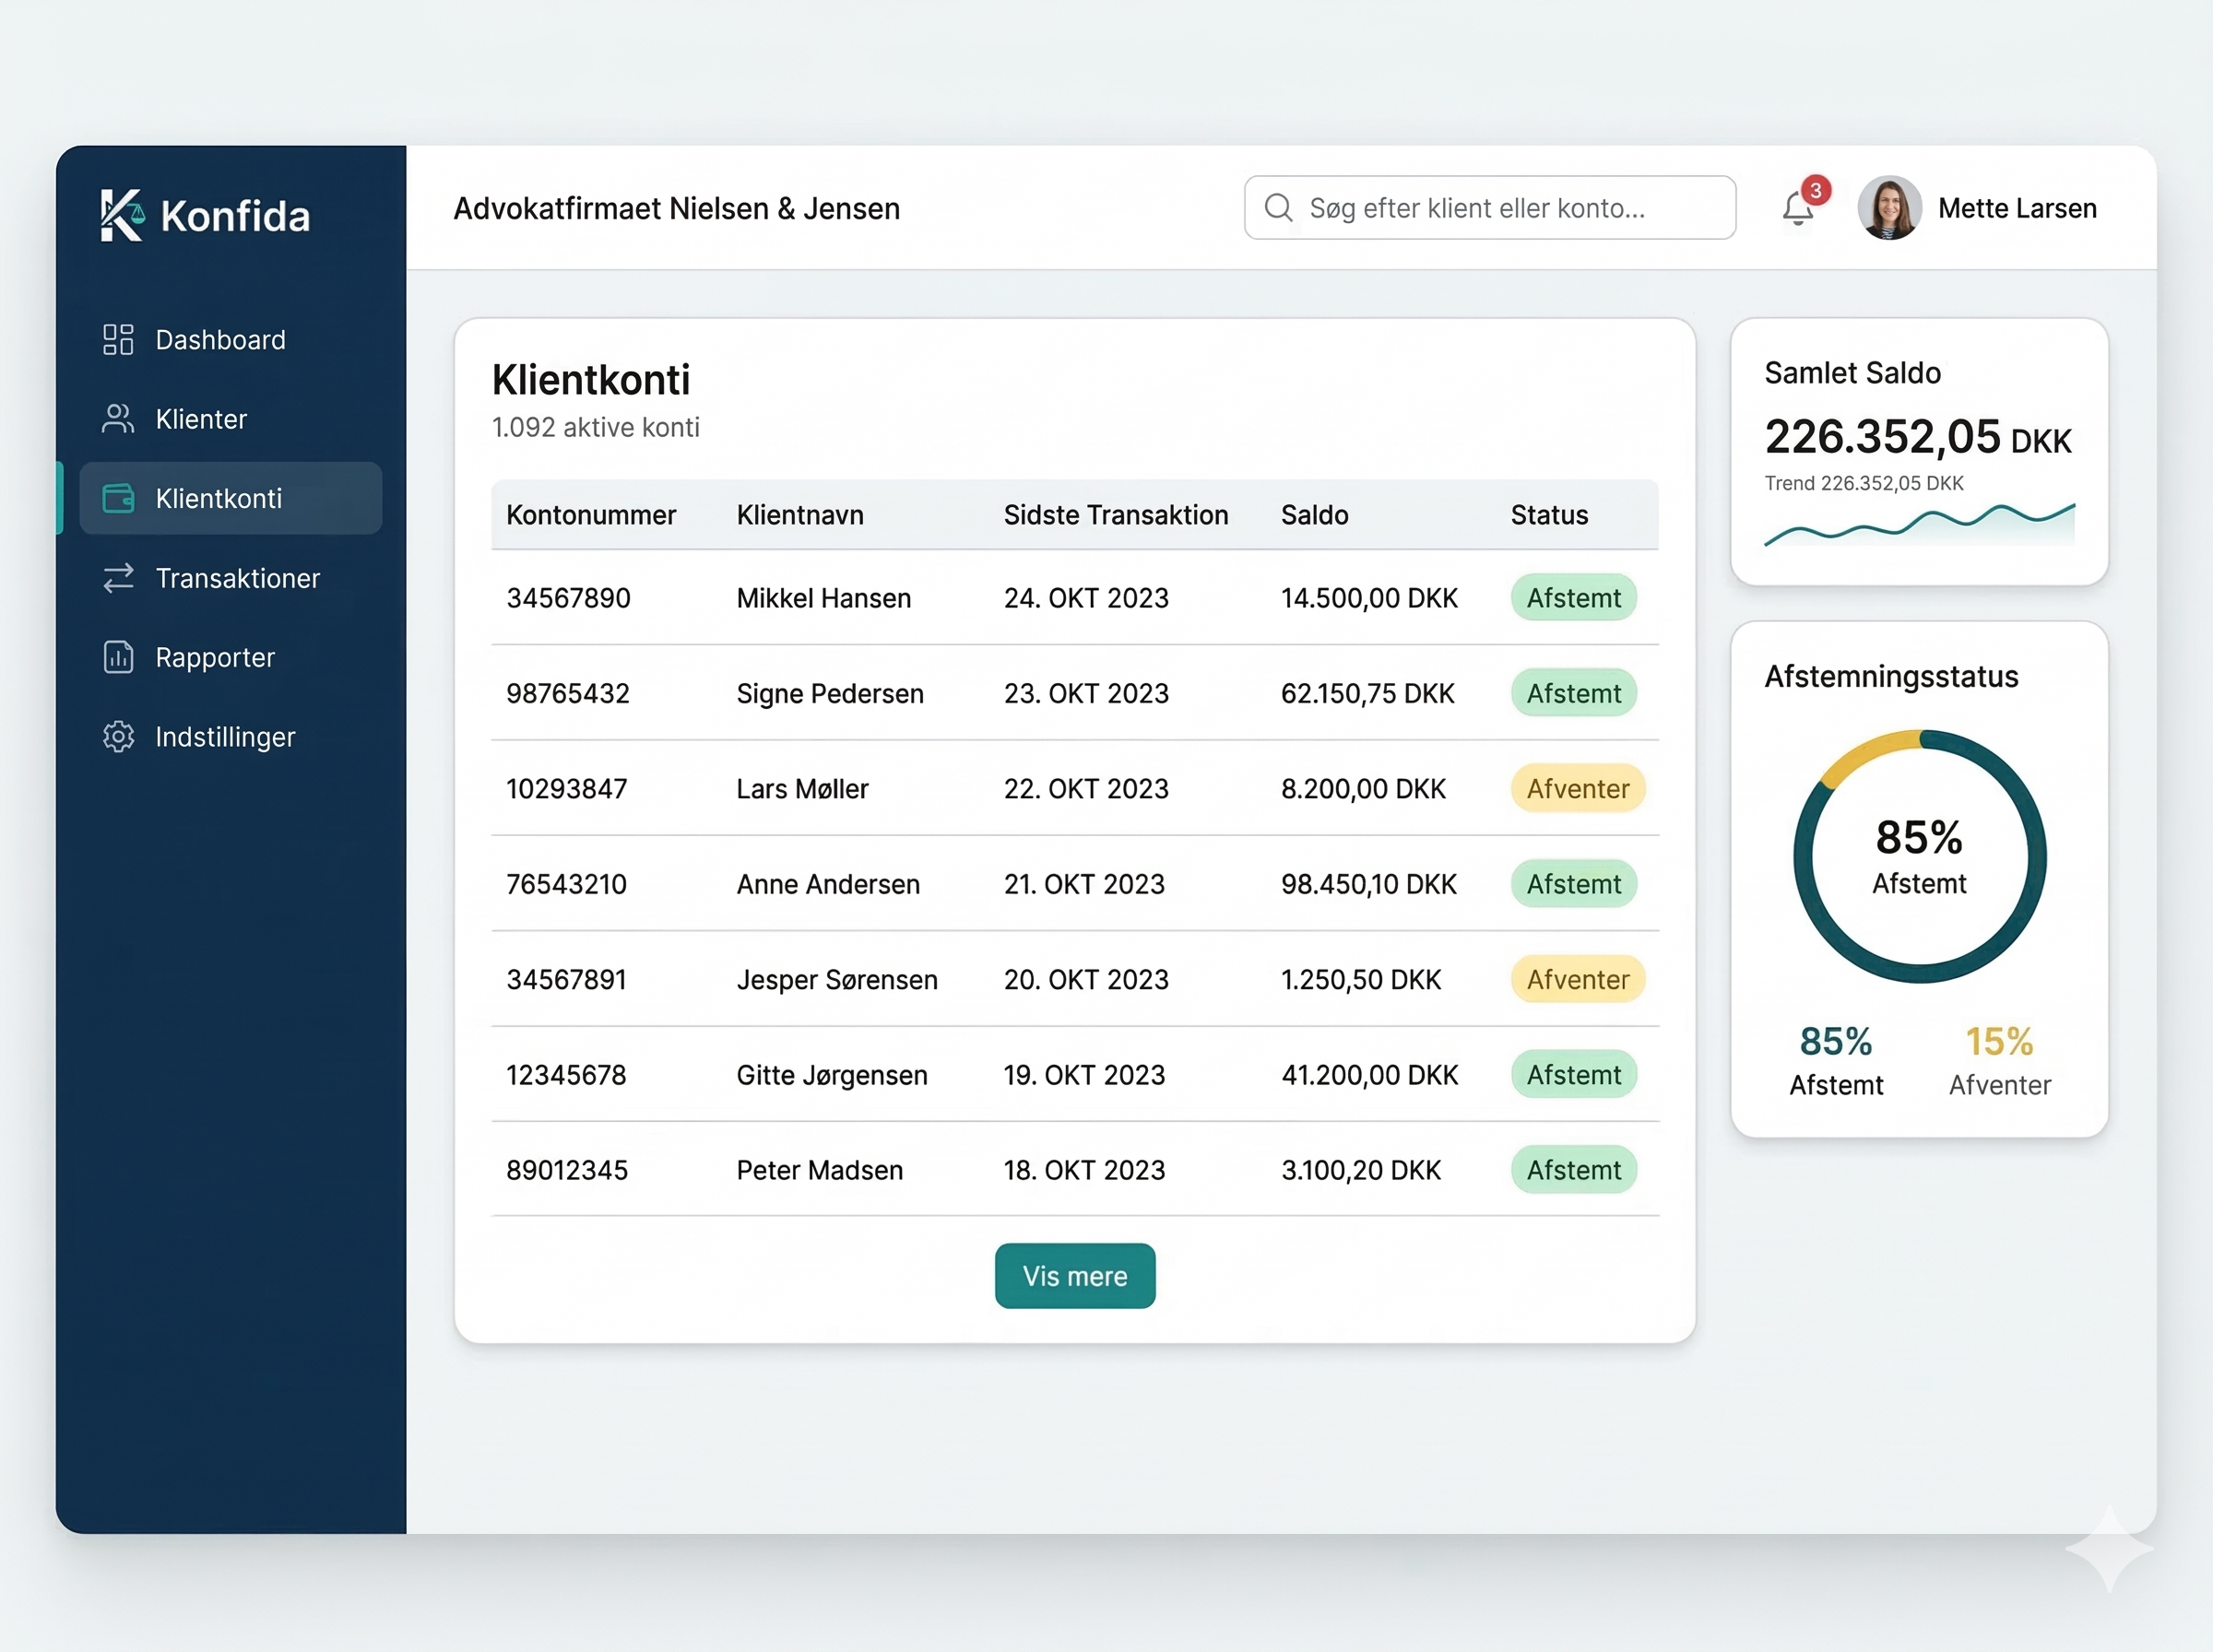Go to Klienter in the sidebar
Viewport: 2213px width, 1652px height.
pos(231,419)
